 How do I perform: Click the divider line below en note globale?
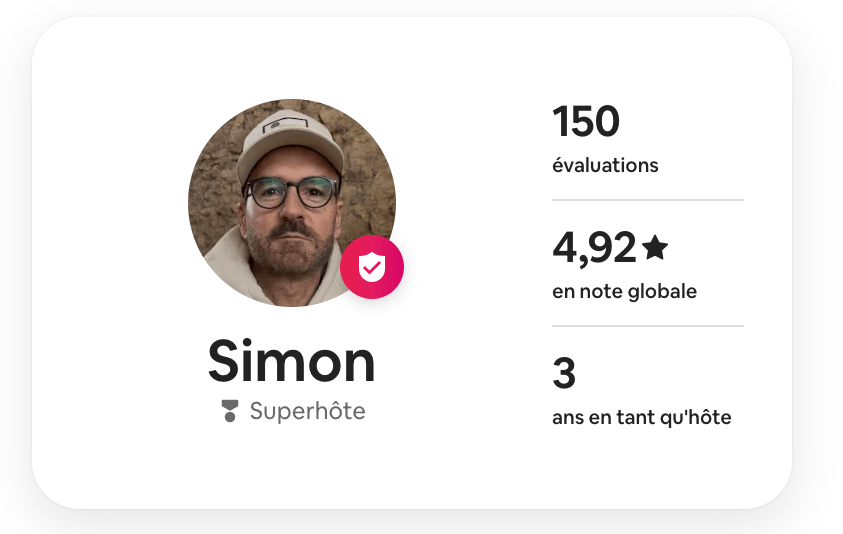tap(647, 326)
